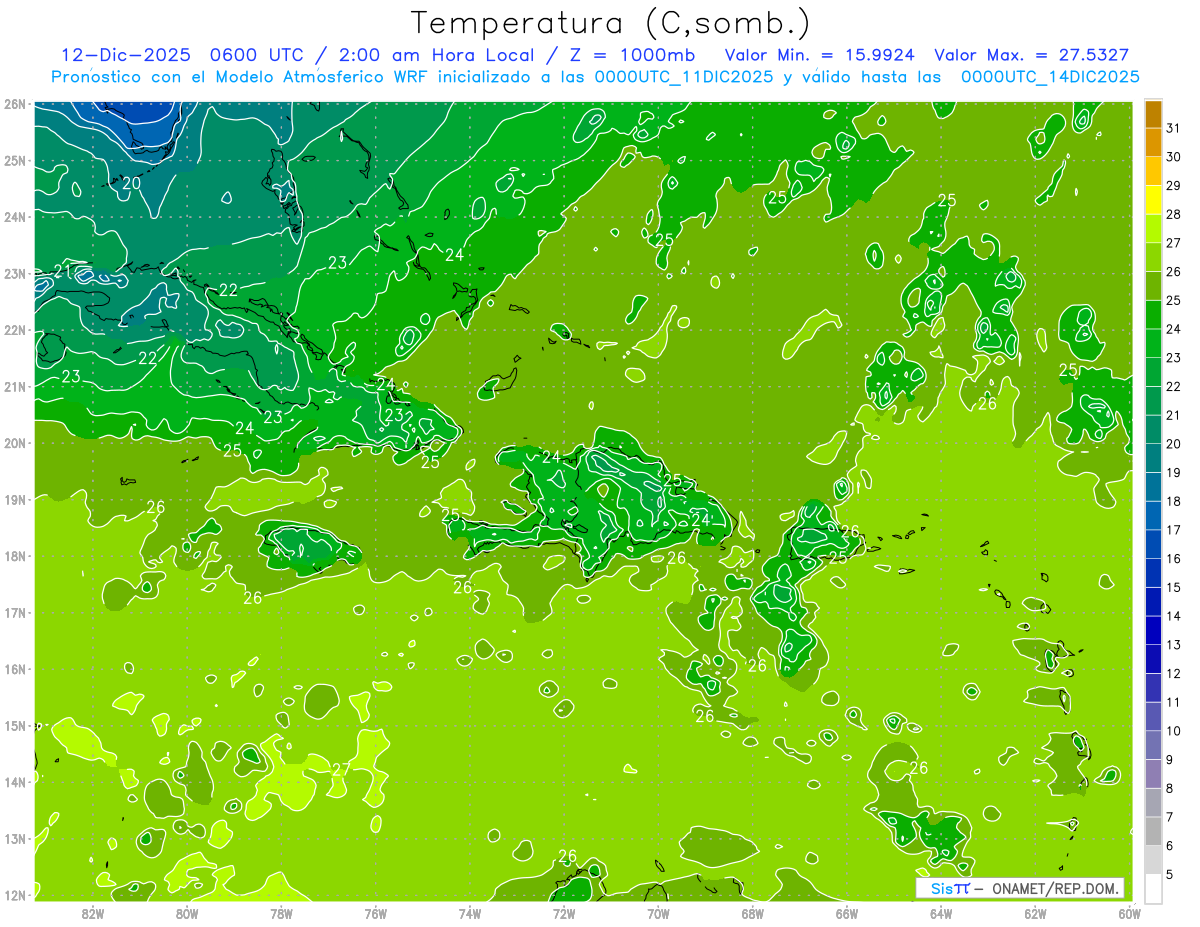Pick the yellow swatch between scale labels 28 and 29
Image resolution: width=1200 pixels, height=927 pixels.
pos(1153,200)
